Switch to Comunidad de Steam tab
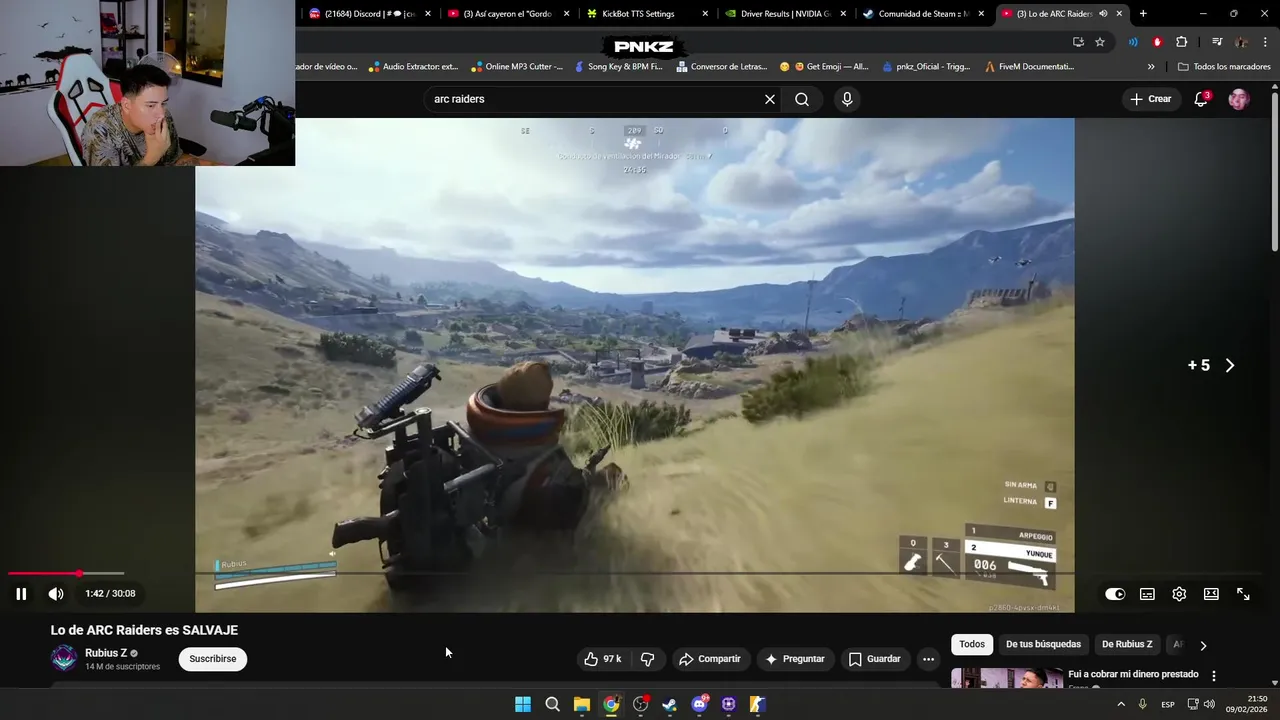 coord(923,14)
